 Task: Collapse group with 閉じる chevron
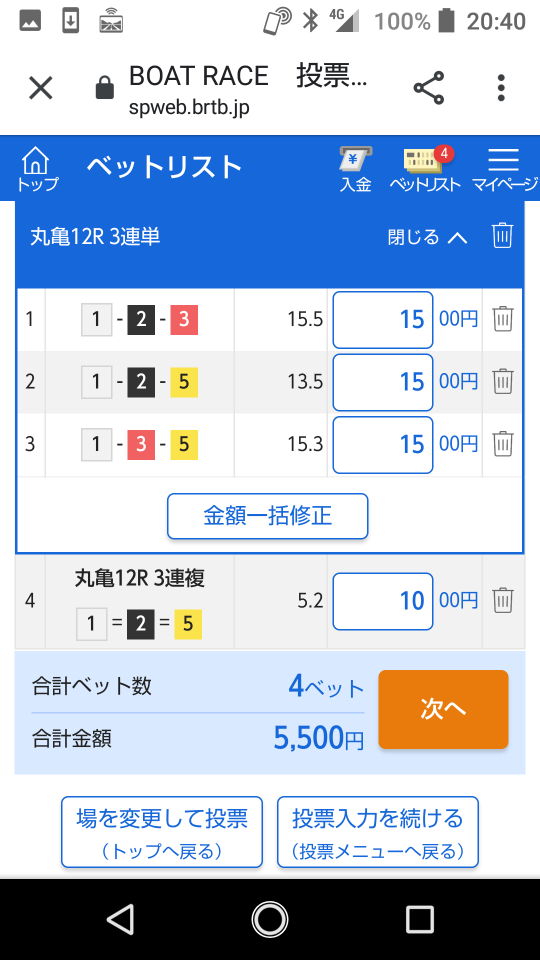pos(427,237)
